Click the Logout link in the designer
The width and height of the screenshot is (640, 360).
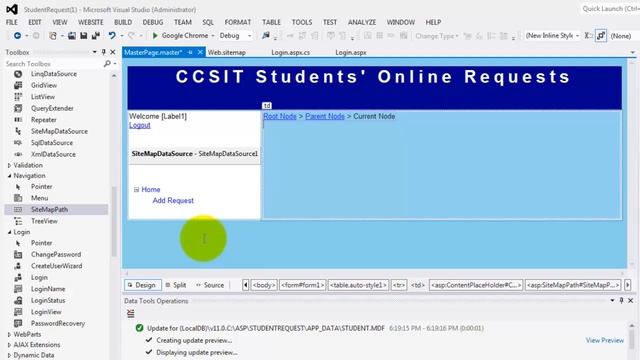click(140, 125)
